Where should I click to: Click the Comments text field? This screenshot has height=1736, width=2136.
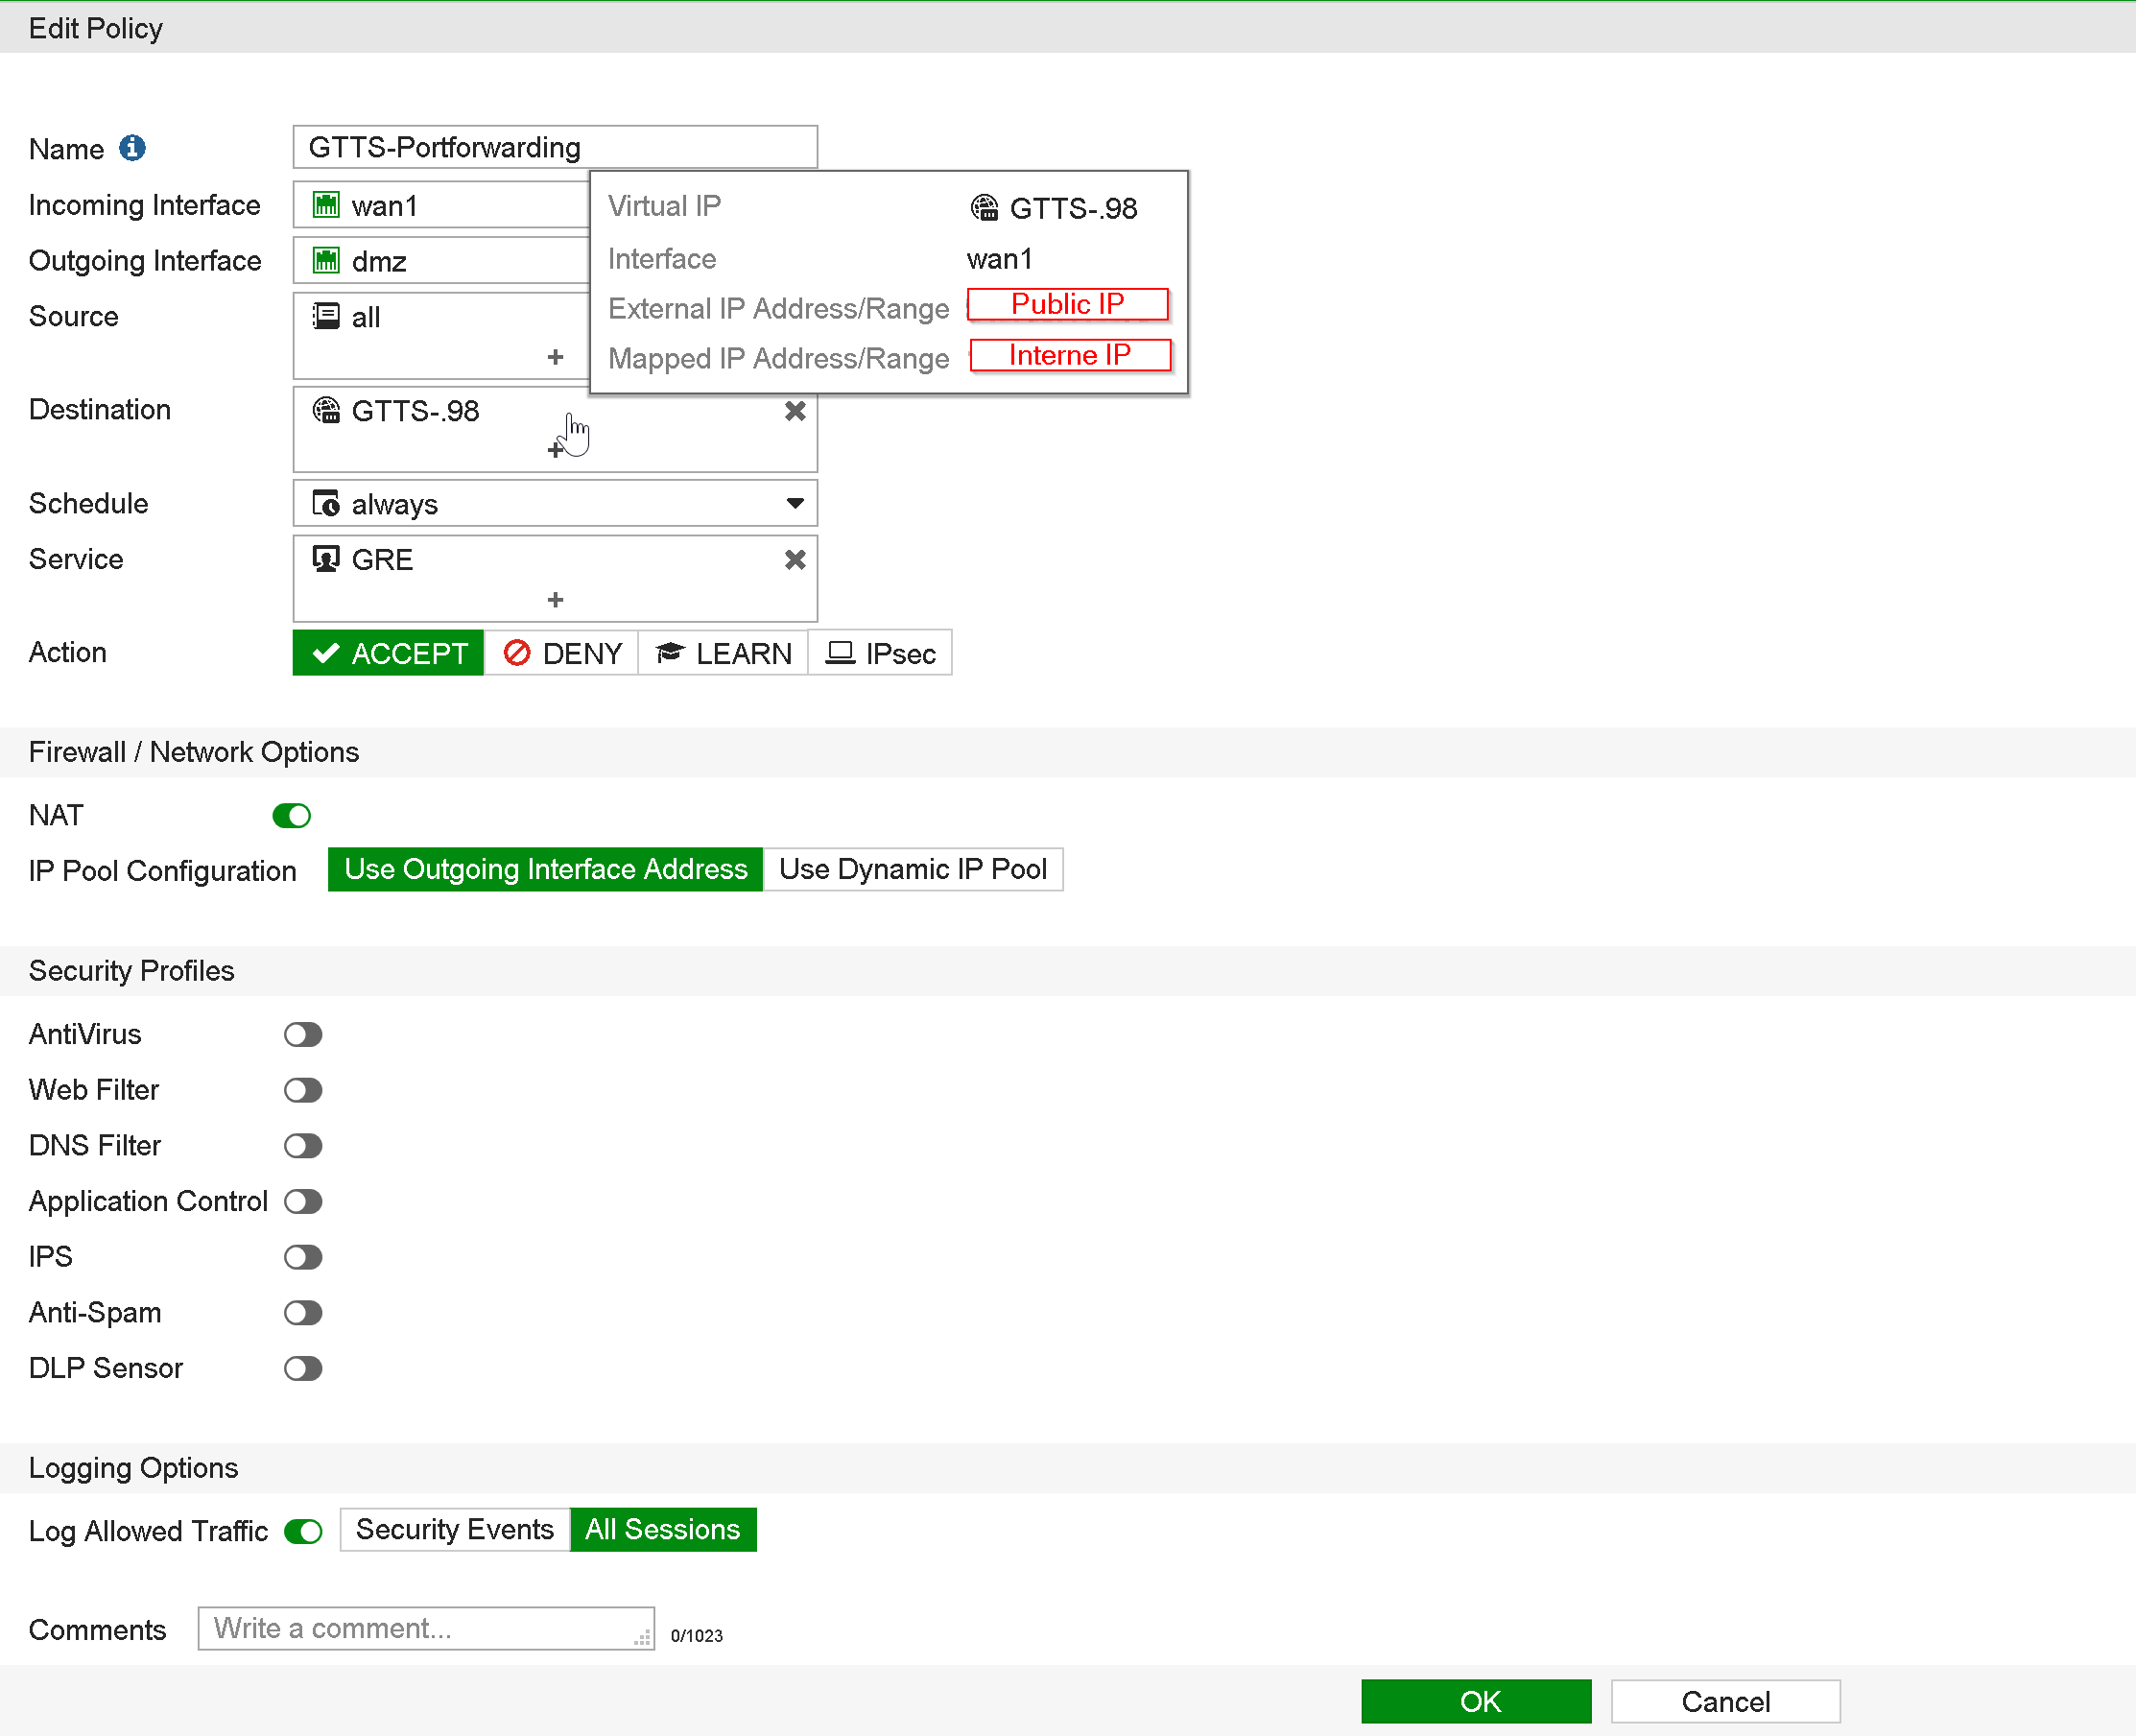pos(426,1628)
